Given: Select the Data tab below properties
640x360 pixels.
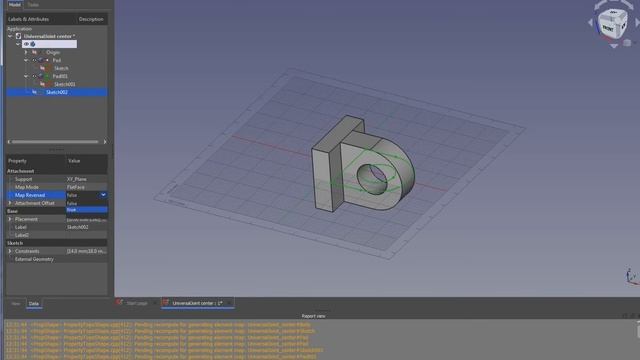Looking at the screenshot, I should pos(34,304).
